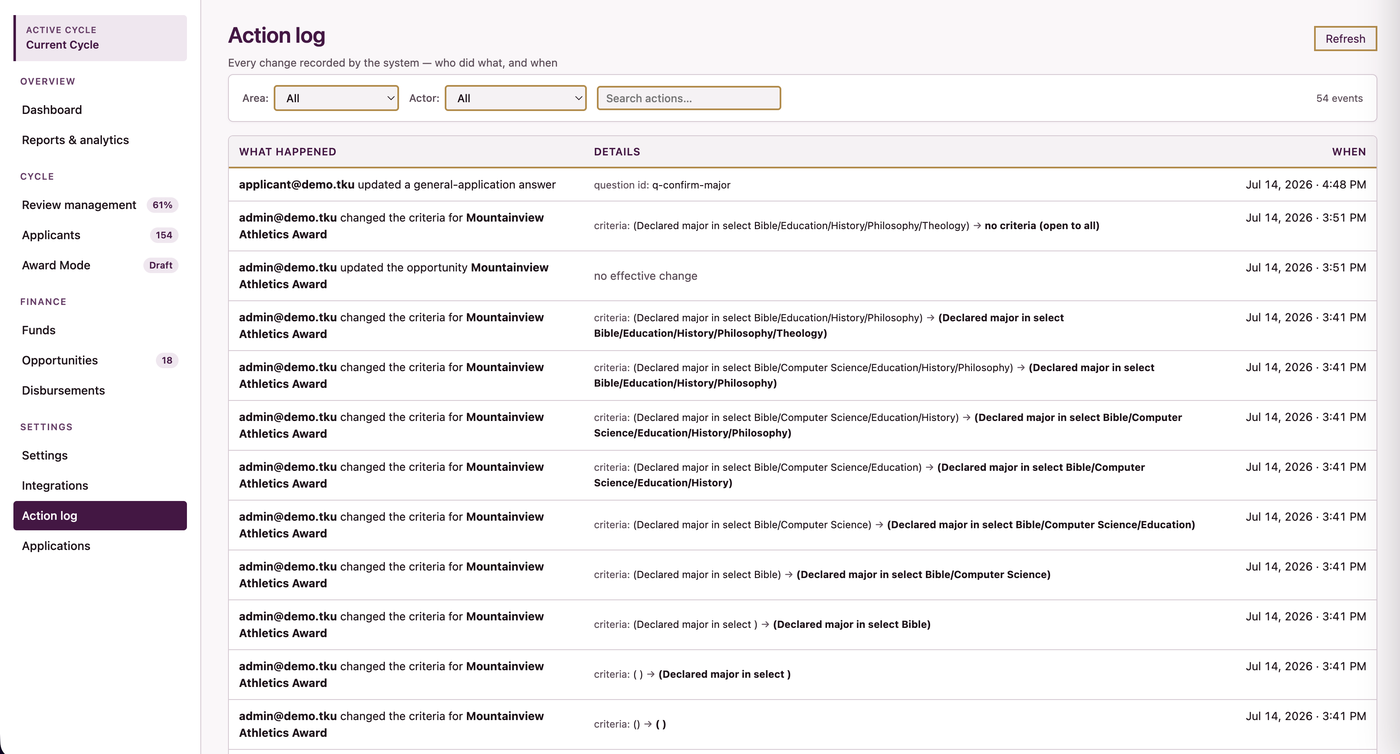The image size is (1400, 754).
Task: Navigate to Applicants
Action: tap(51, 235)
